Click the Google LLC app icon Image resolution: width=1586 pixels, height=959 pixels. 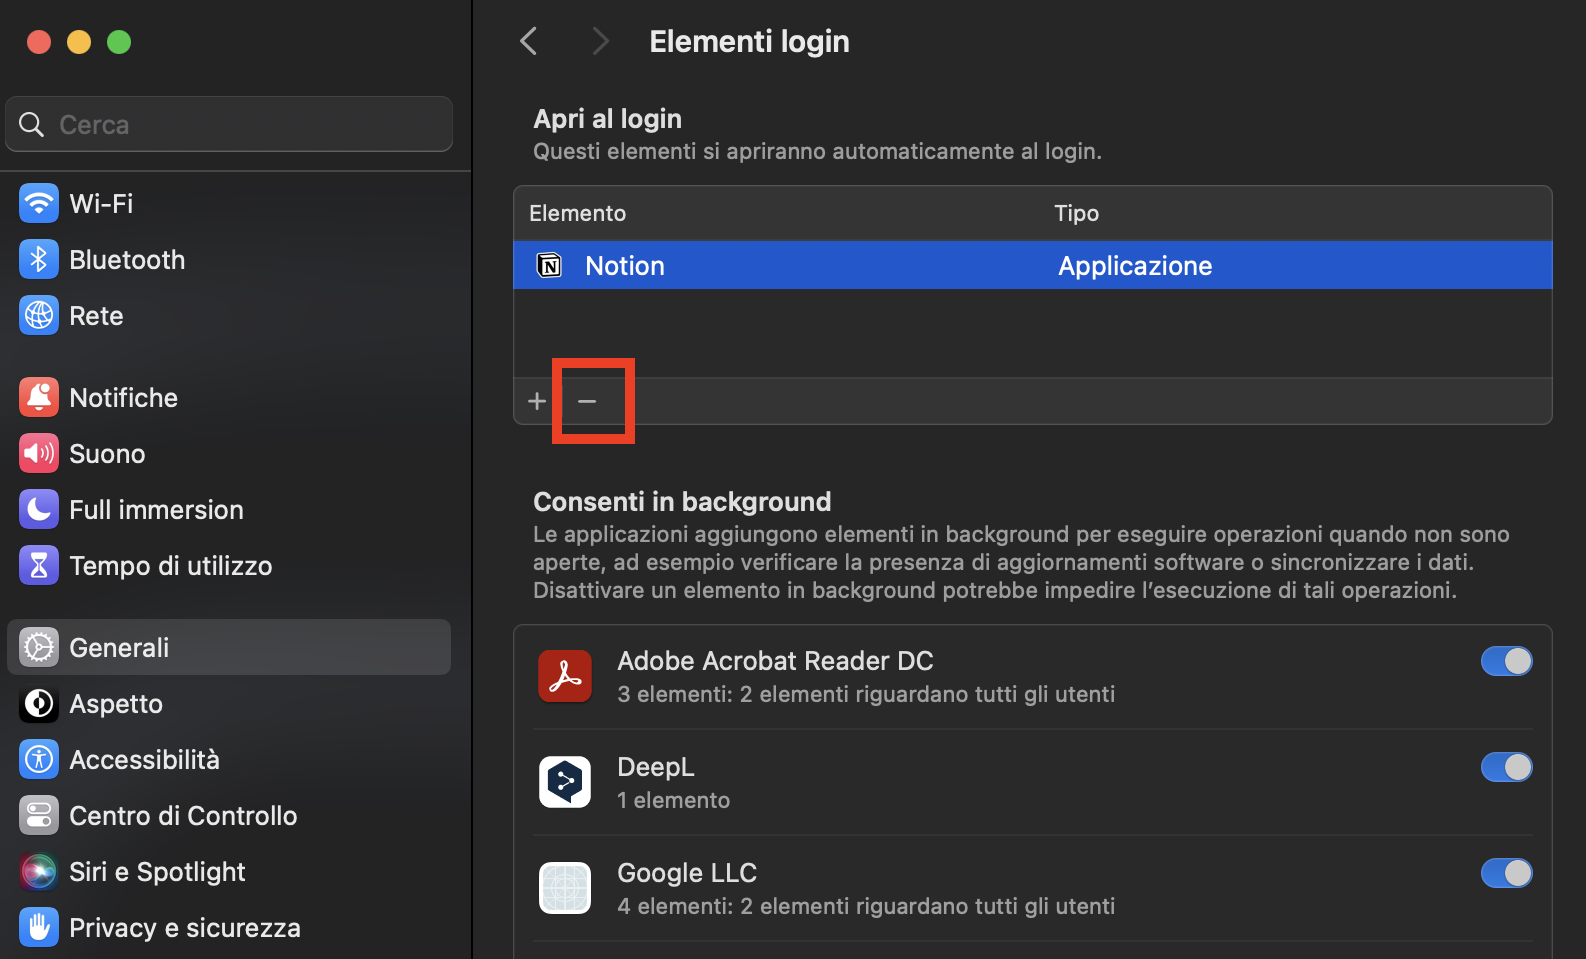pos(565,888)
